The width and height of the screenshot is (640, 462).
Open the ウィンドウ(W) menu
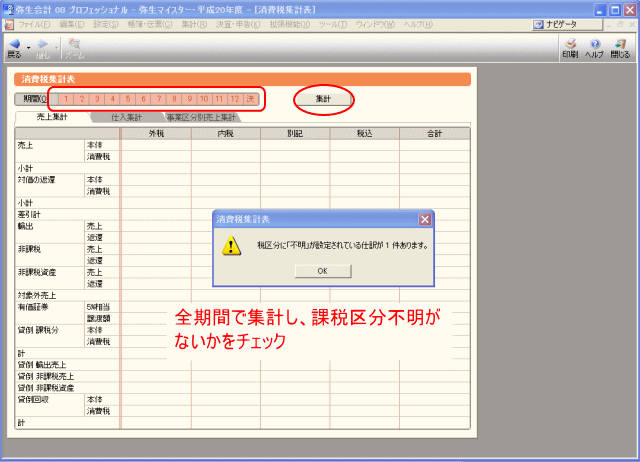coord(375,24)
